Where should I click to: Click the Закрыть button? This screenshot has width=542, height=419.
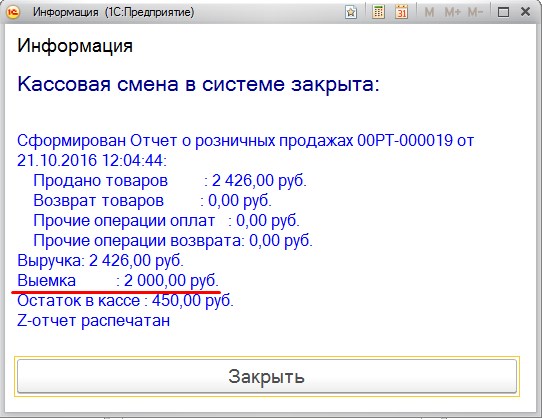coord(267,376)
